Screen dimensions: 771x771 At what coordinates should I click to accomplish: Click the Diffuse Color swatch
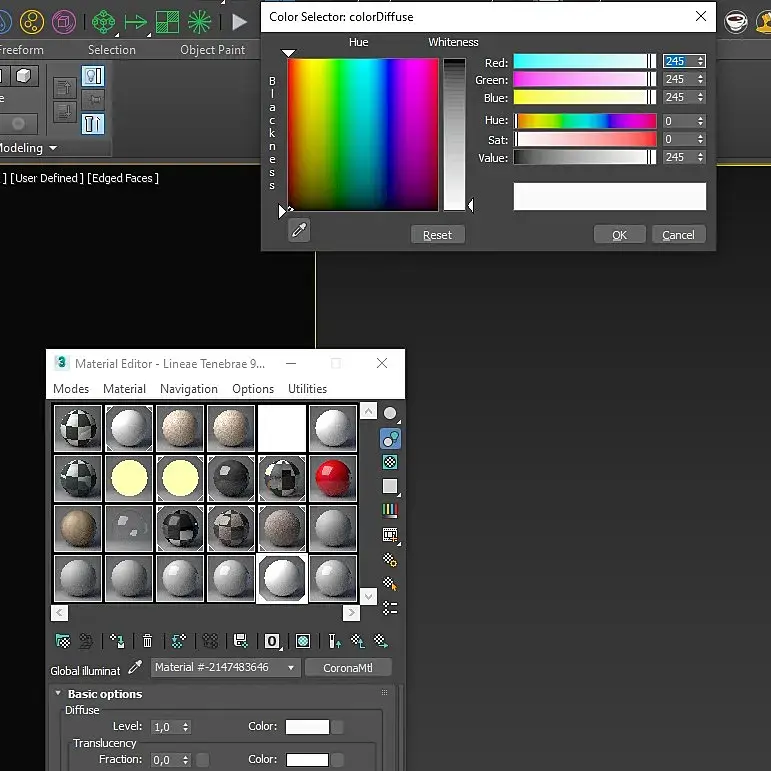coord(307,727)
